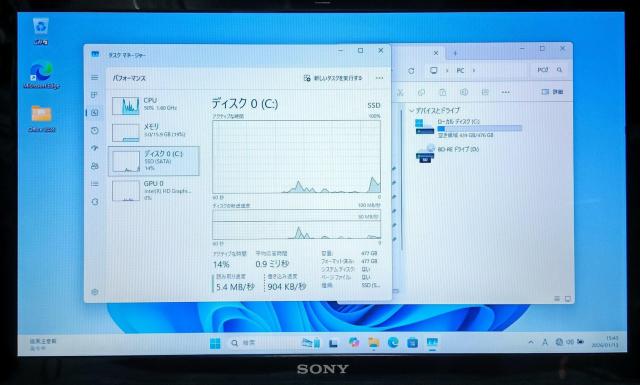Select the メモリ (memory) performance item

[x=154, y=132]
